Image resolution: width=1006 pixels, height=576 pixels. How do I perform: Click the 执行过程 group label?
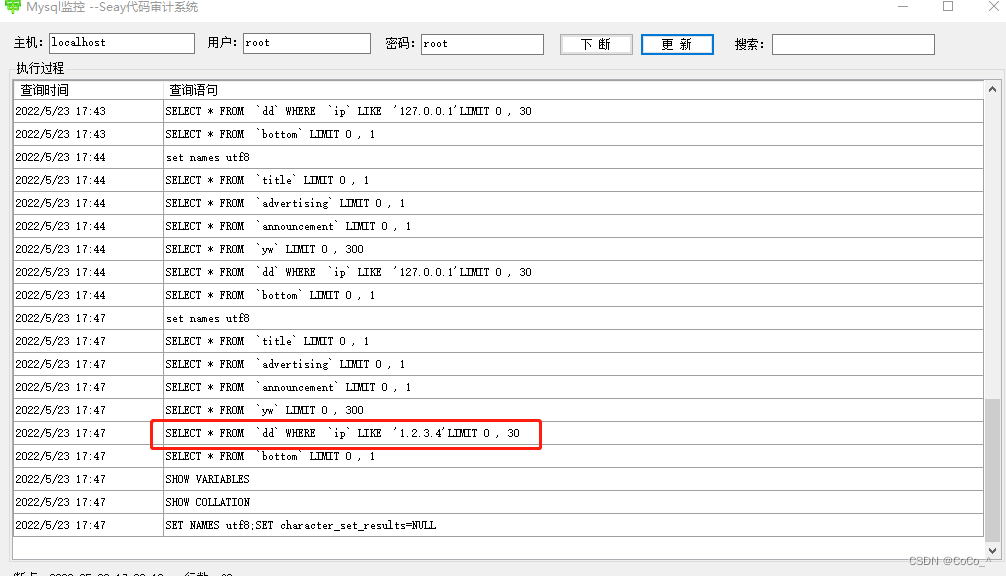tap(40, 68)
